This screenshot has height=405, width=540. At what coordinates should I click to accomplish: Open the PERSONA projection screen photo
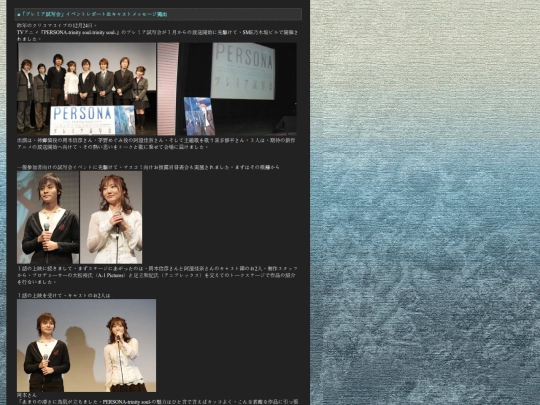(x=227, y=89)
